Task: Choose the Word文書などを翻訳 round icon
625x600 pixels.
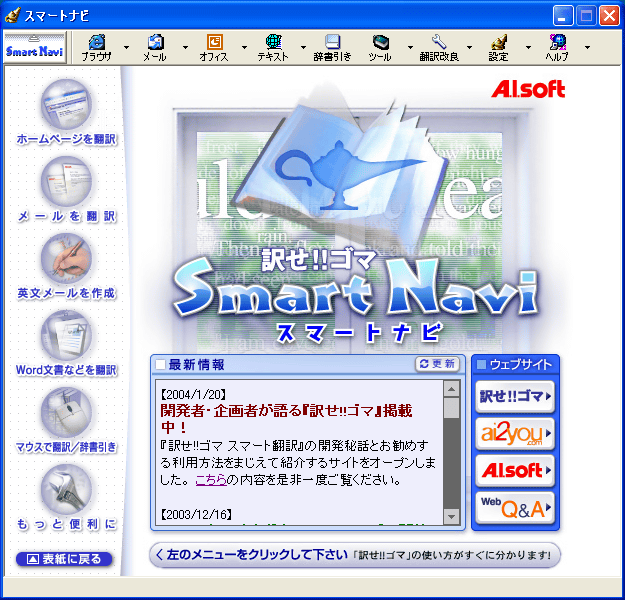Action: click(66, 335)
